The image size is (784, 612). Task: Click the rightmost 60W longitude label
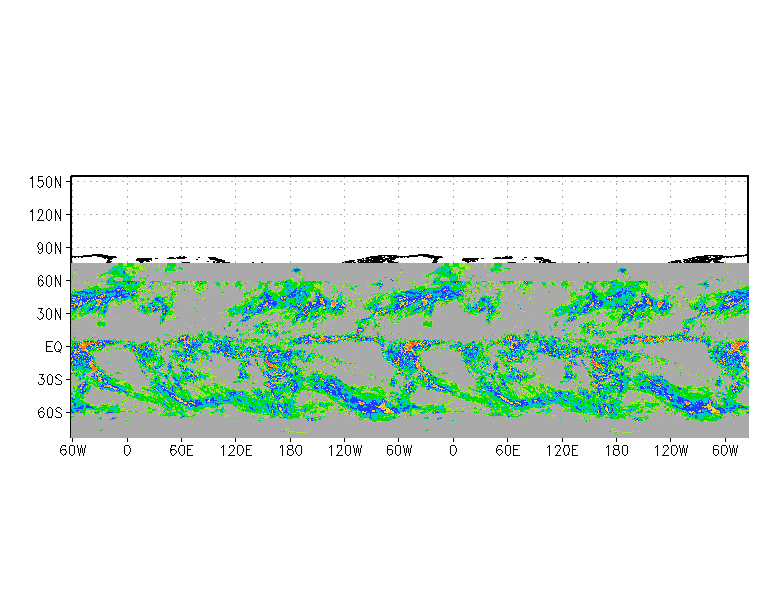pos(725,450)
